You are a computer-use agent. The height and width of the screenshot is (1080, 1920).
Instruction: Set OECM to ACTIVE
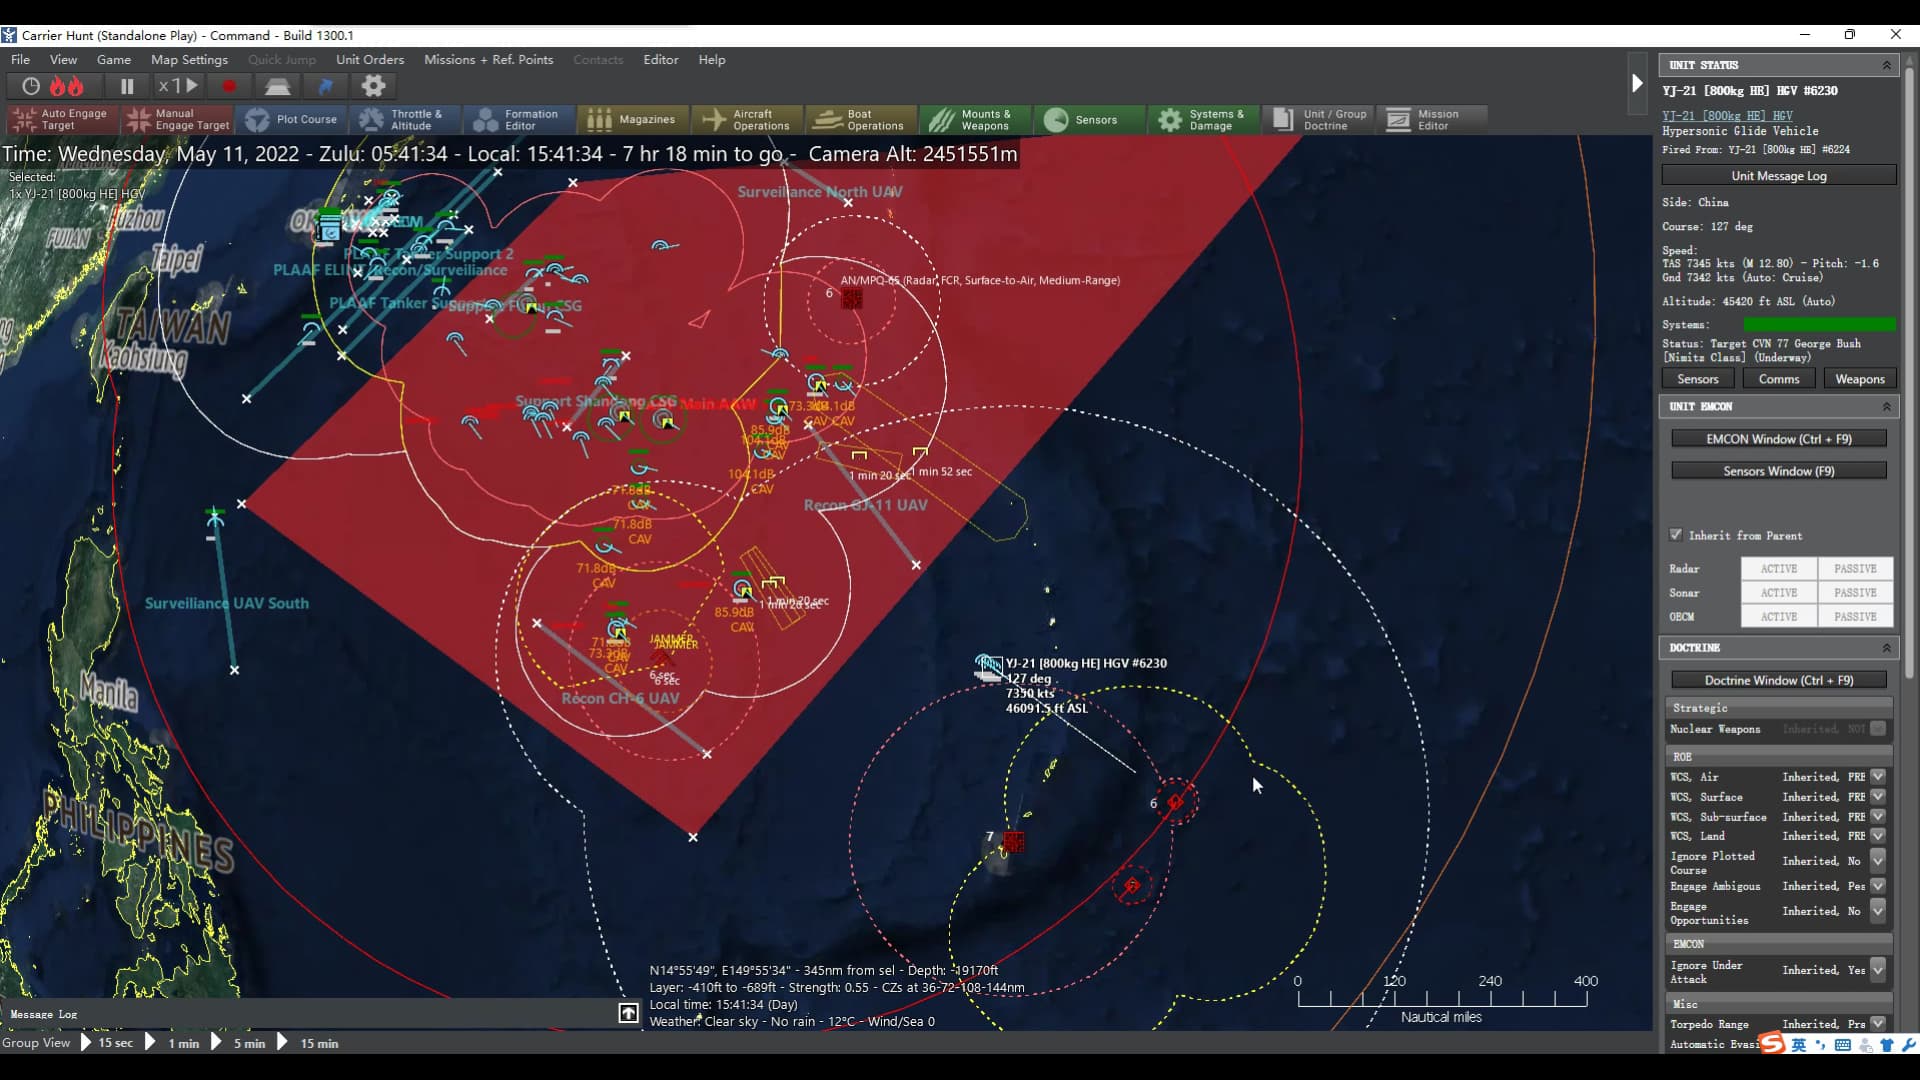coord(1778,617)
